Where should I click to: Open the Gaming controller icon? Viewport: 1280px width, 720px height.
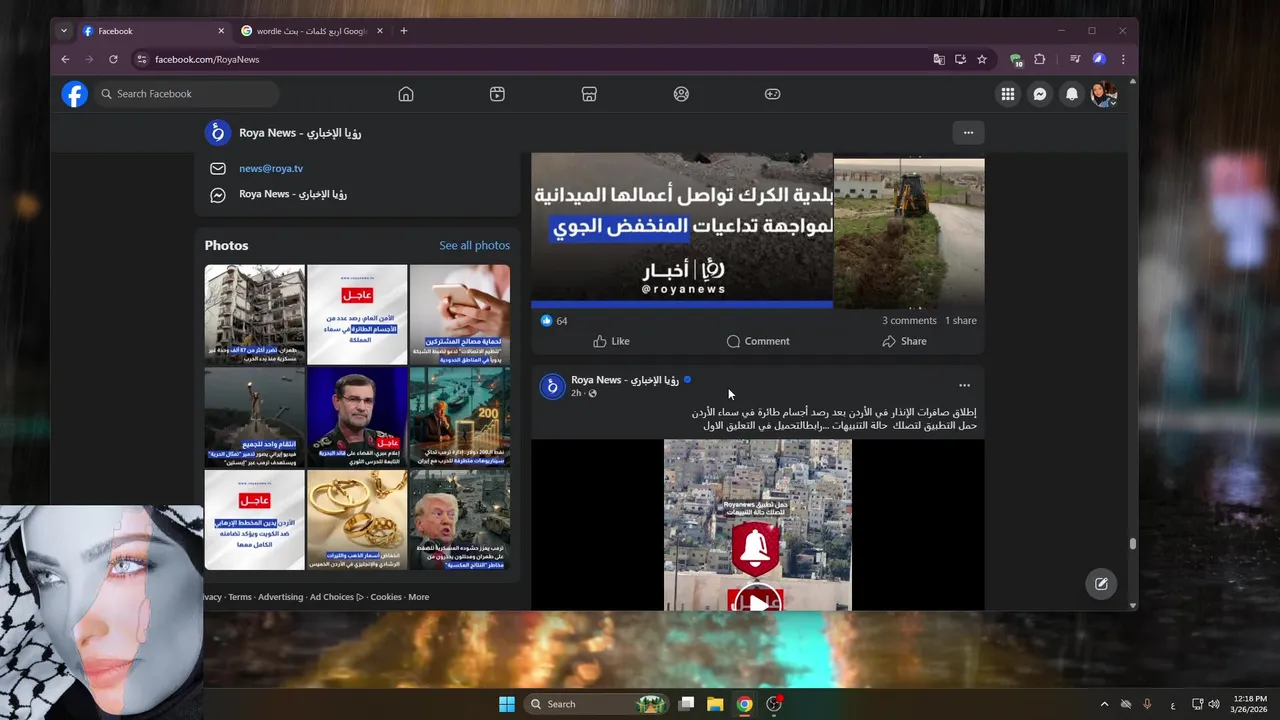[773, 94]
